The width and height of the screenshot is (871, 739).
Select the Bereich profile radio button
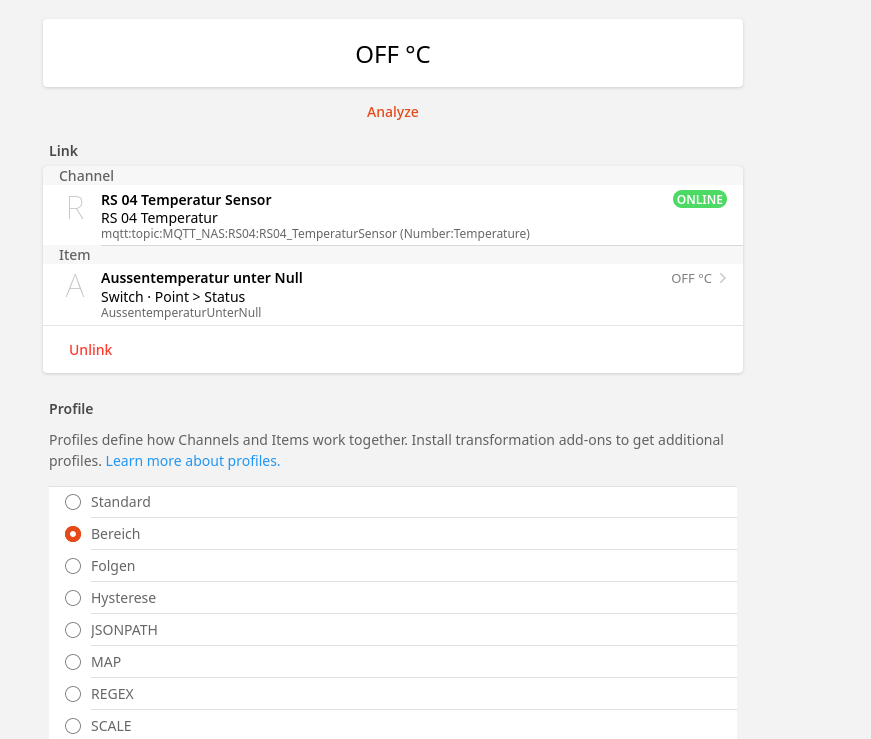click(73, 534)
